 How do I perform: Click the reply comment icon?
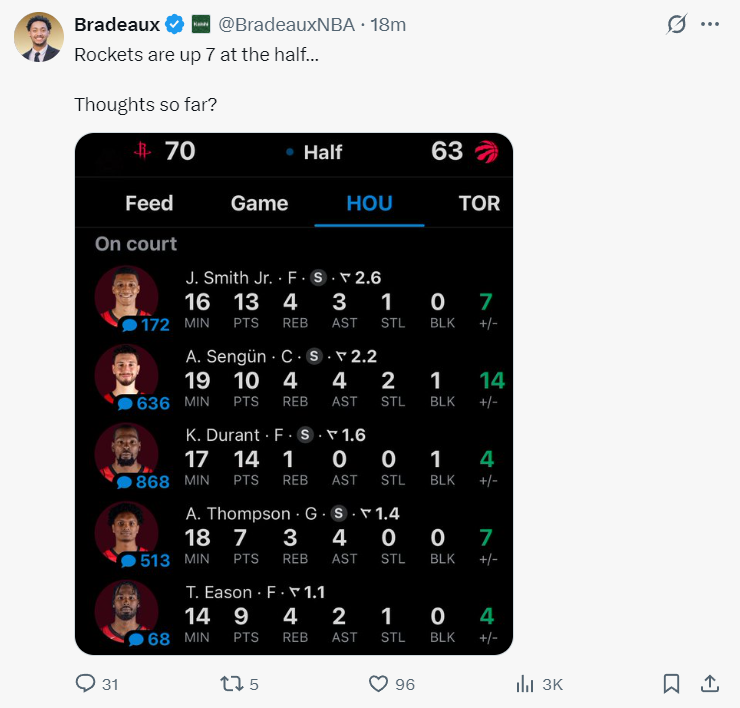(x=86, y=684)
